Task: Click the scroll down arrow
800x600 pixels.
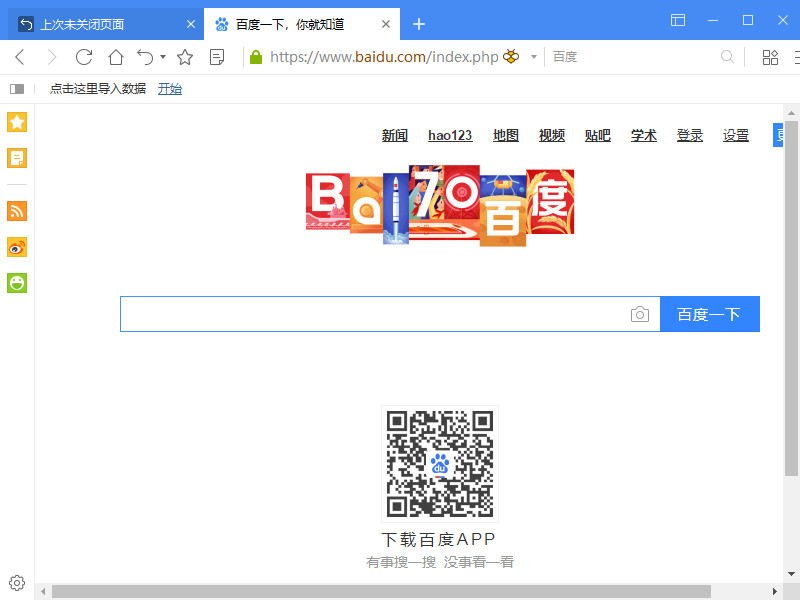Action: 791,574
